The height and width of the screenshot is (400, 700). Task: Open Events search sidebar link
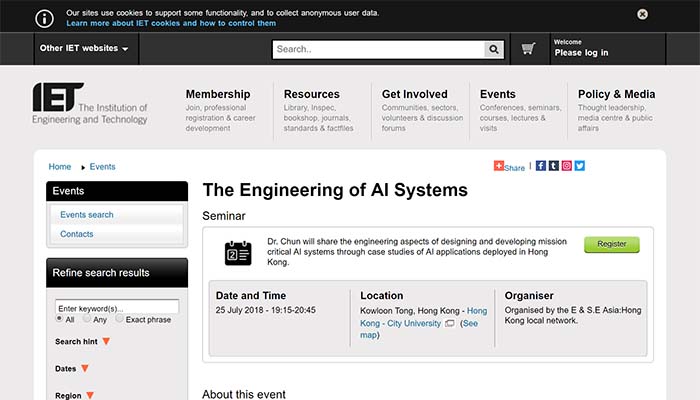point(87,214)
